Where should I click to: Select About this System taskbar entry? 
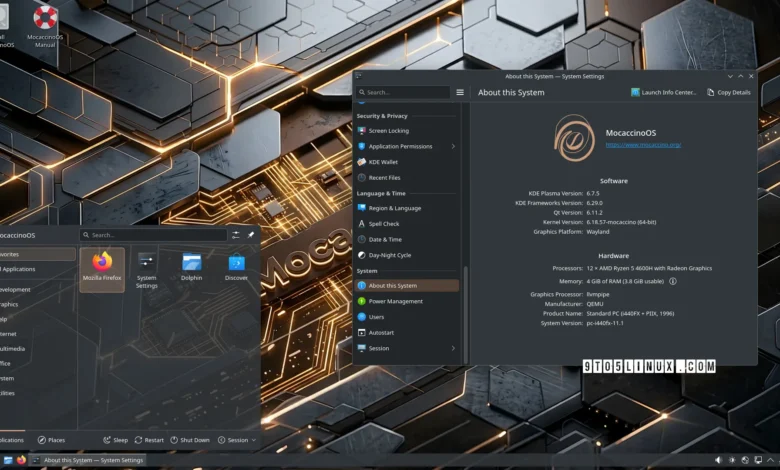(88, 460)
